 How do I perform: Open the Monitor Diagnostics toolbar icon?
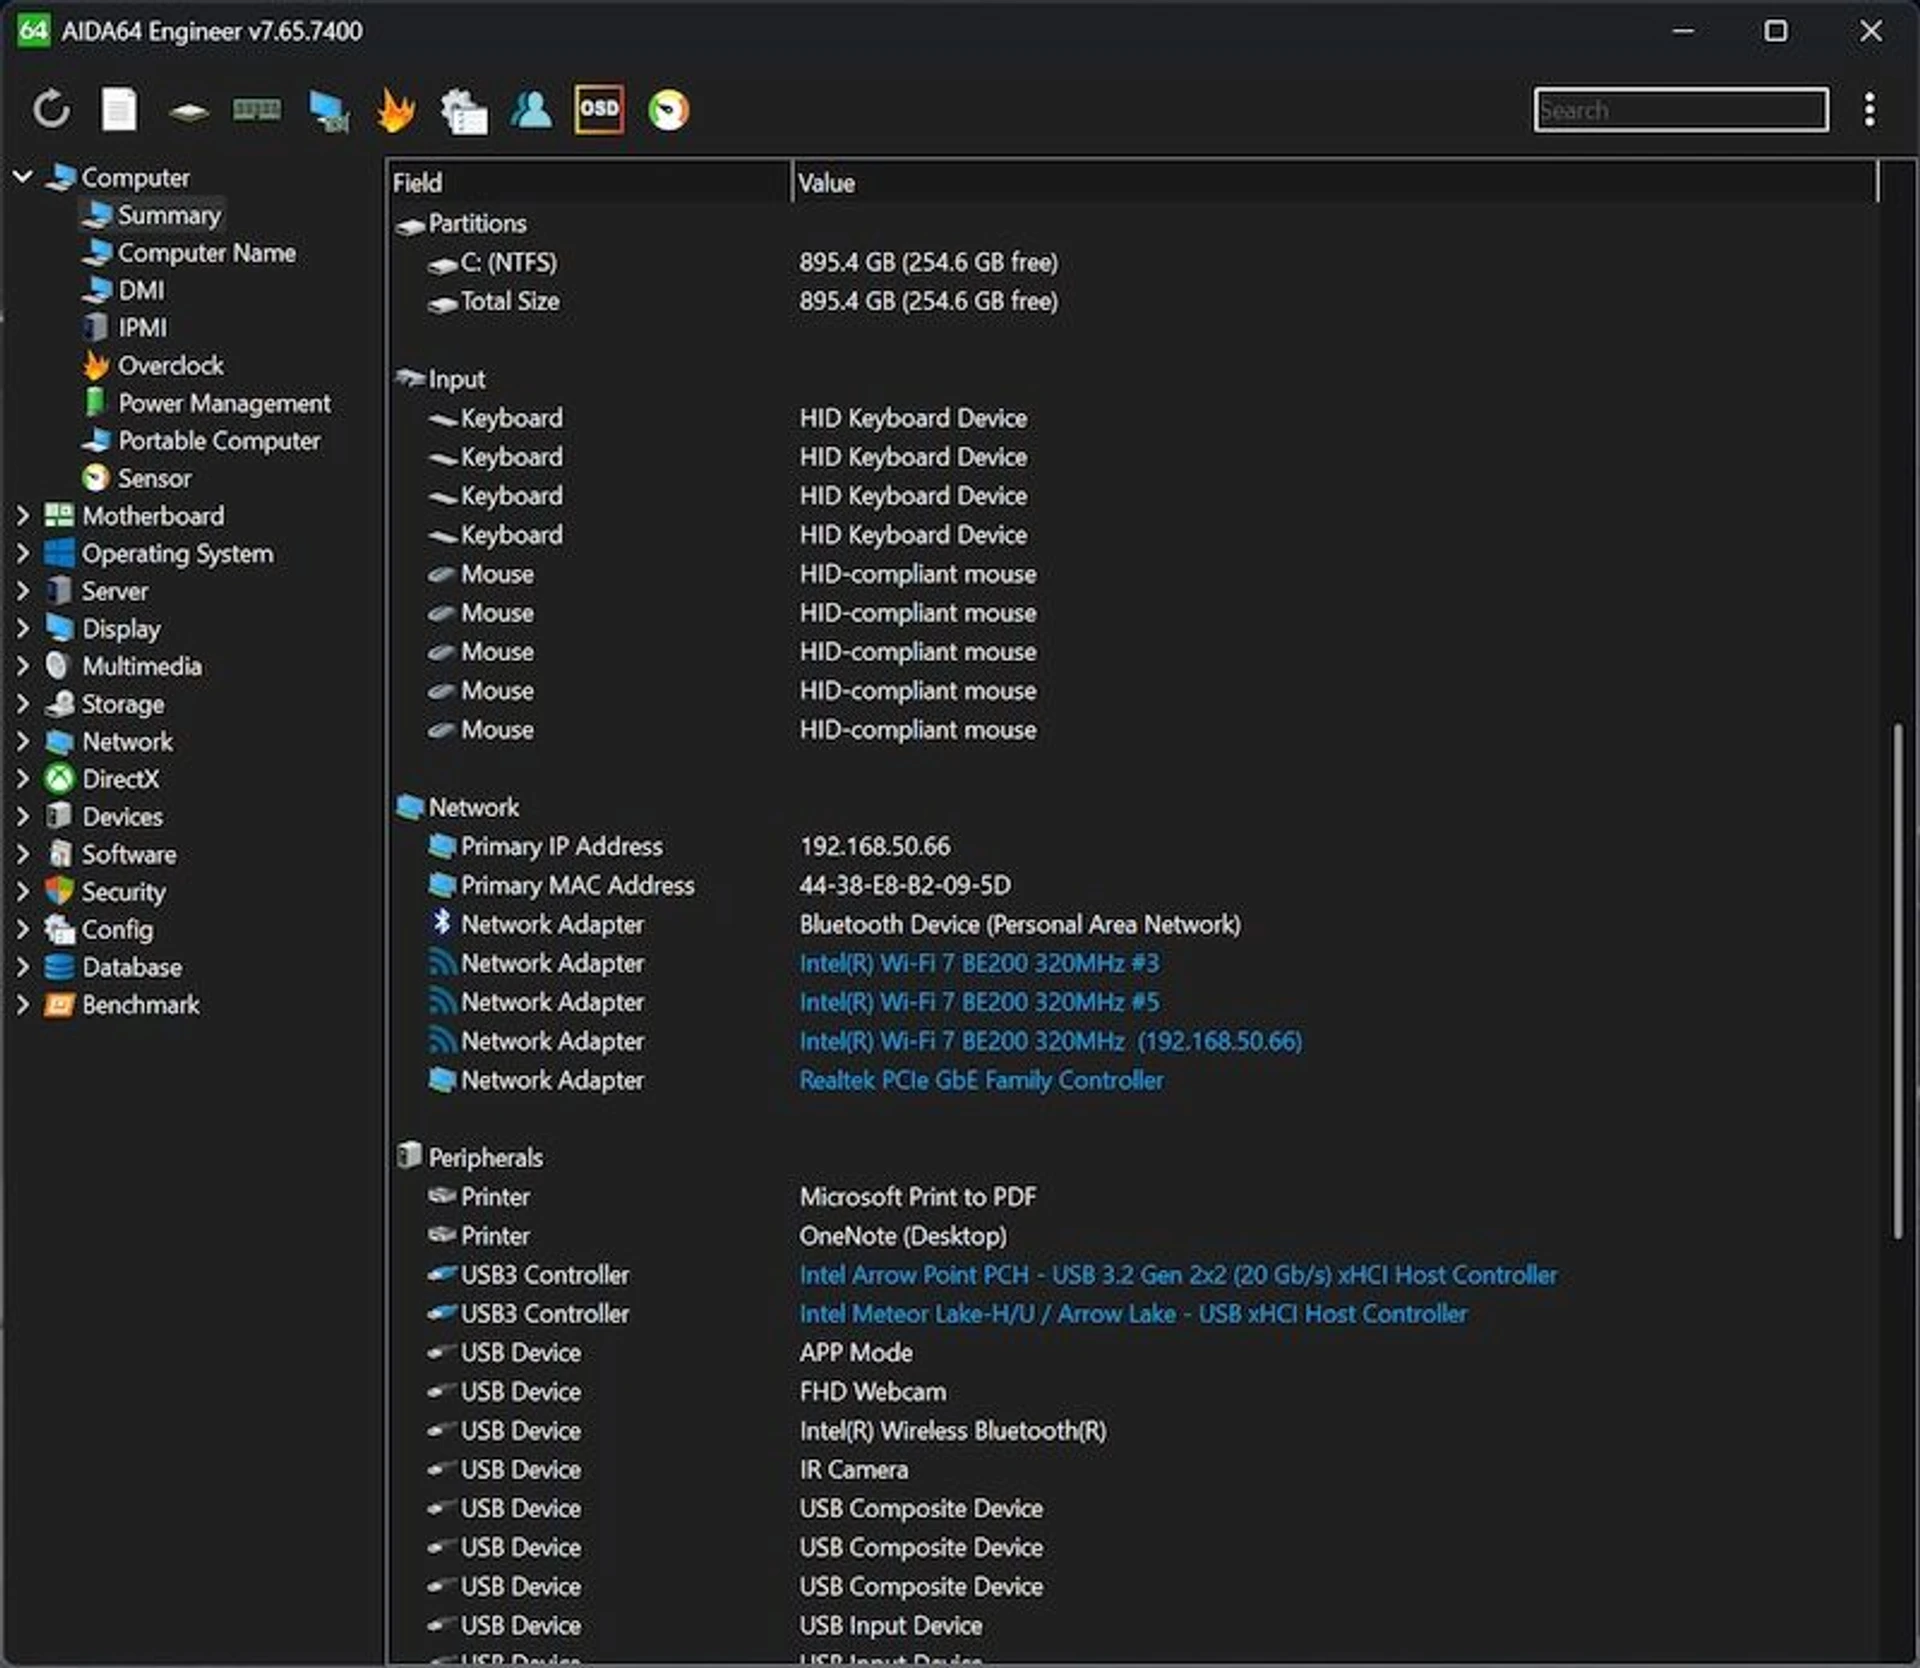click(x=328, y=110)
